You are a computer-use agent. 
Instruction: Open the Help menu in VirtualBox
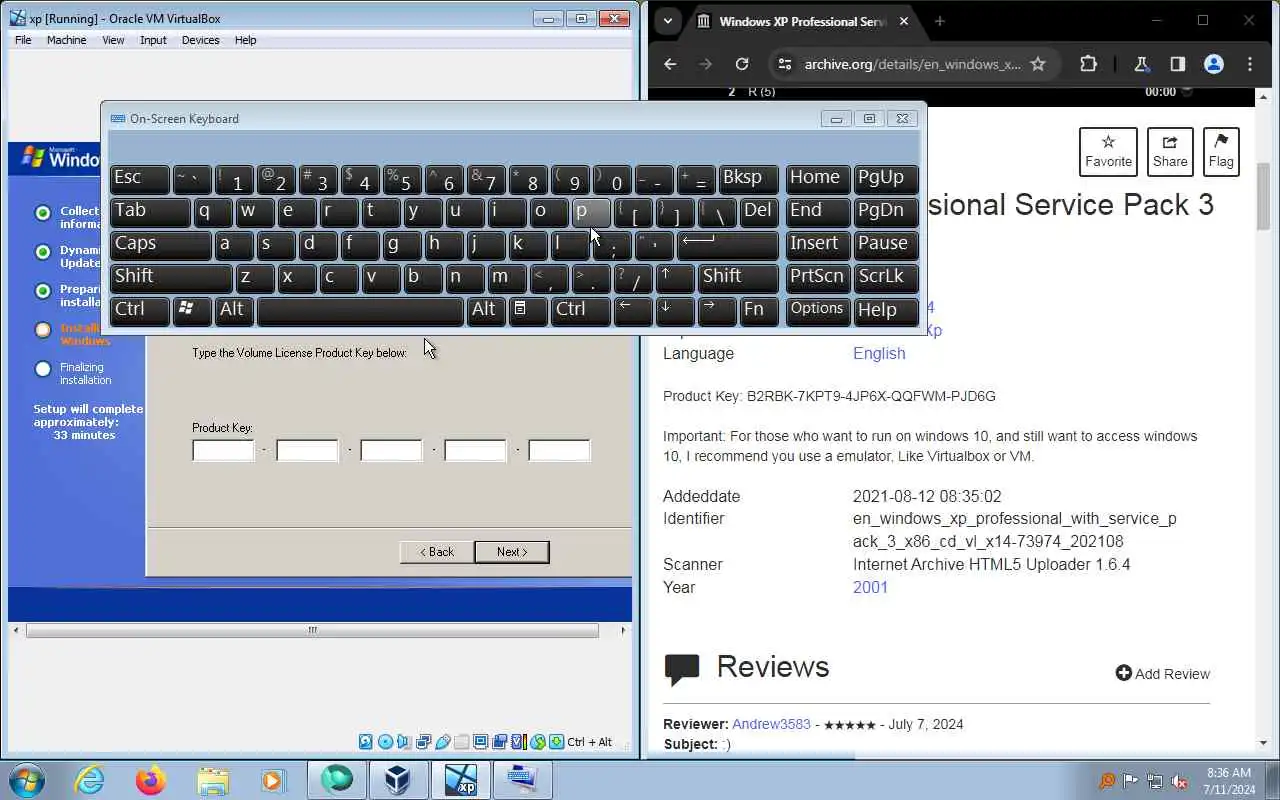tap(245, 40)
